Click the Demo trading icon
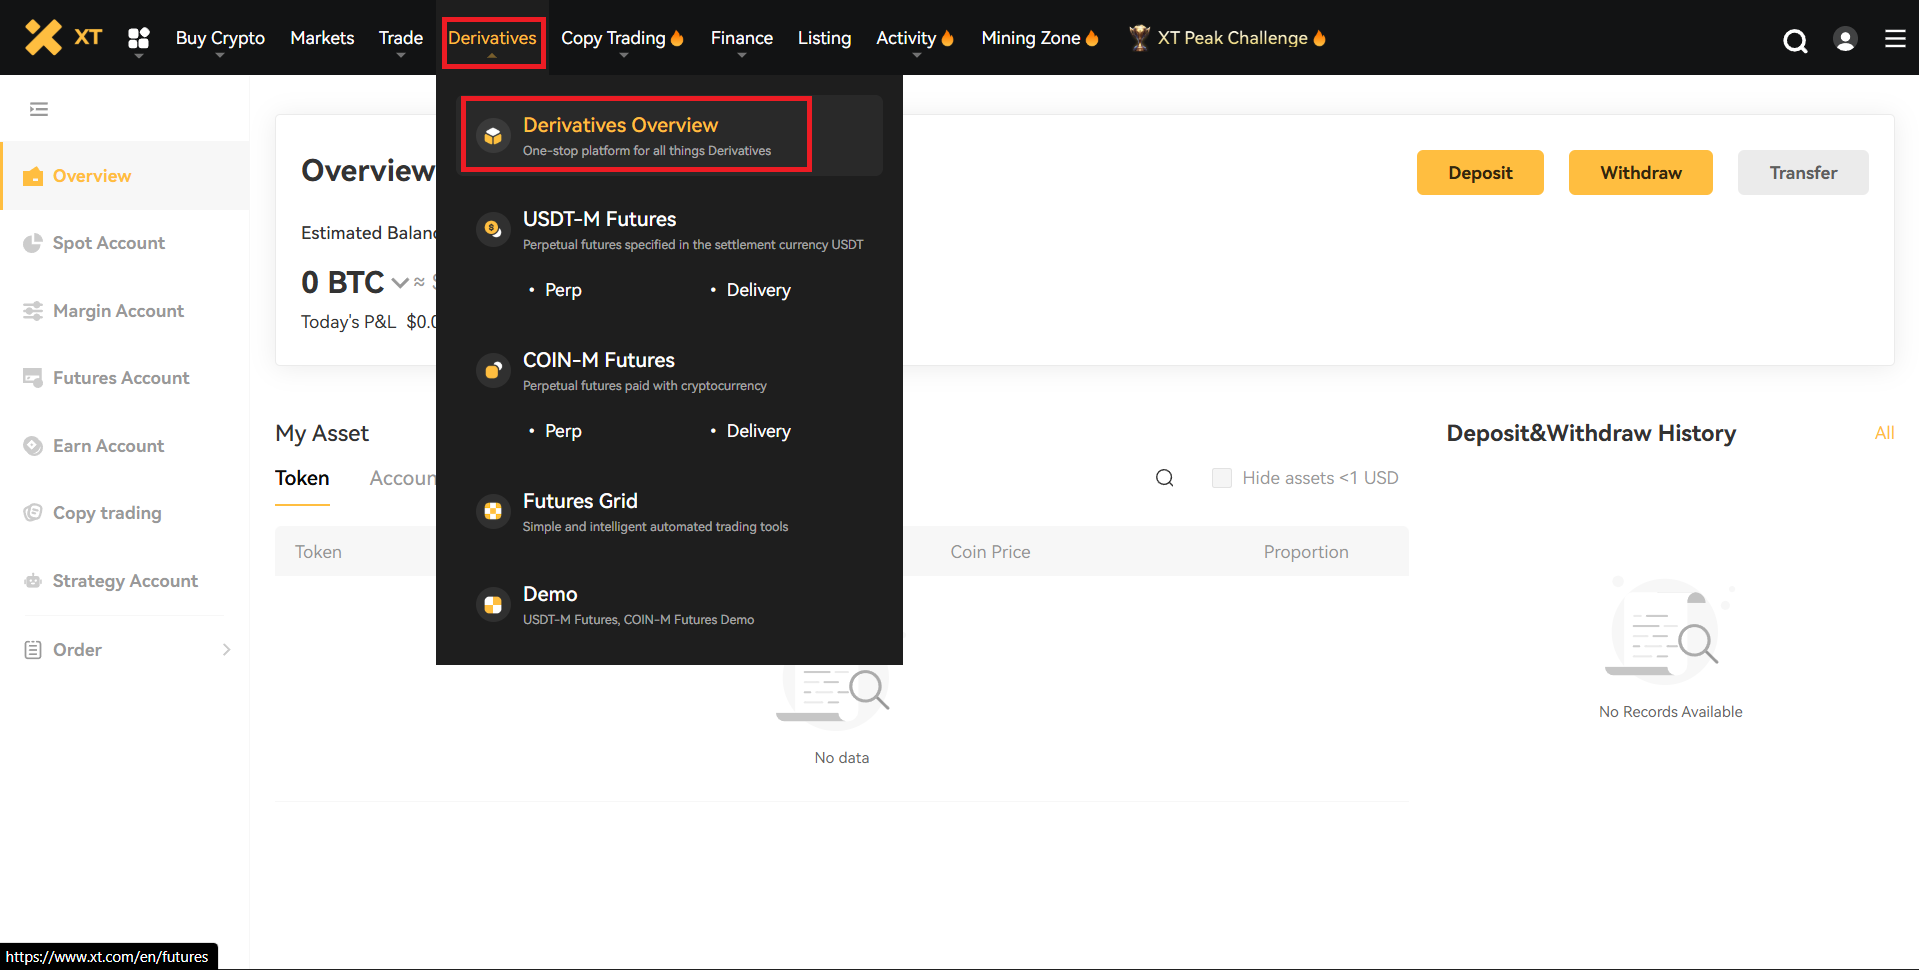Image resolution: width=1919 pixels, height=970 pixels. (x=493, y=604)
